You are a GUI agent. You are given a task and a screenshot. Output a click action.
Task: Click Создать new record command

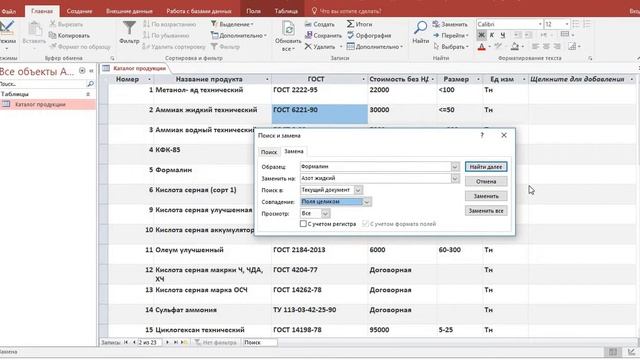320,24
